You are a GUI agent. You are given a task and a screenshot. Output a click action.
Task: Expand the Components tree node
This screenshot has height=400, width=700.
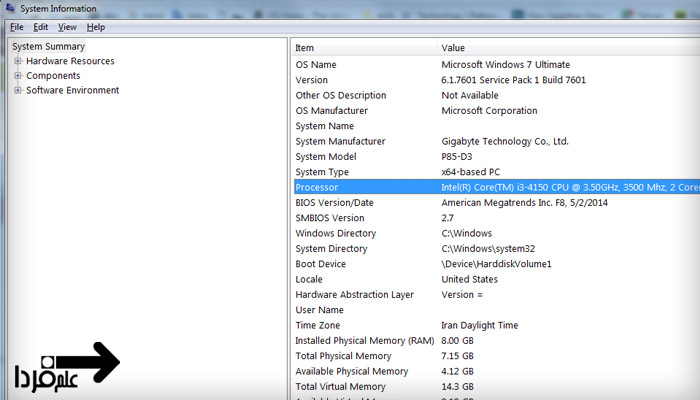pos(18,76)
